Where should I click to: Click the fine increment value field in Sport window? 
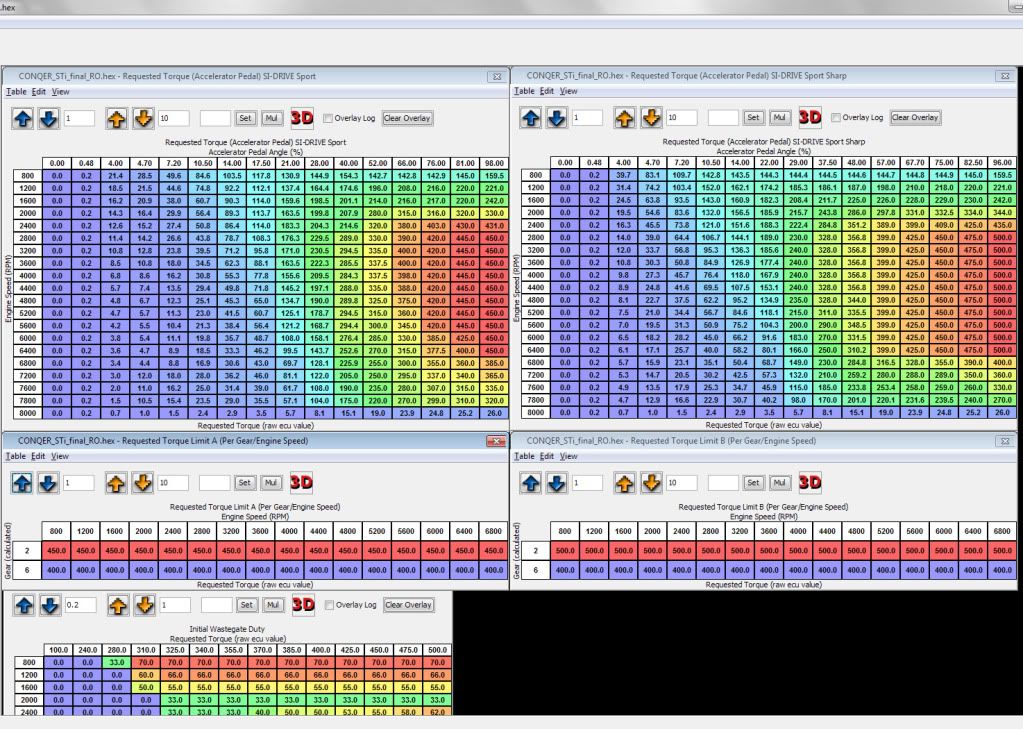tap(80, 118)
